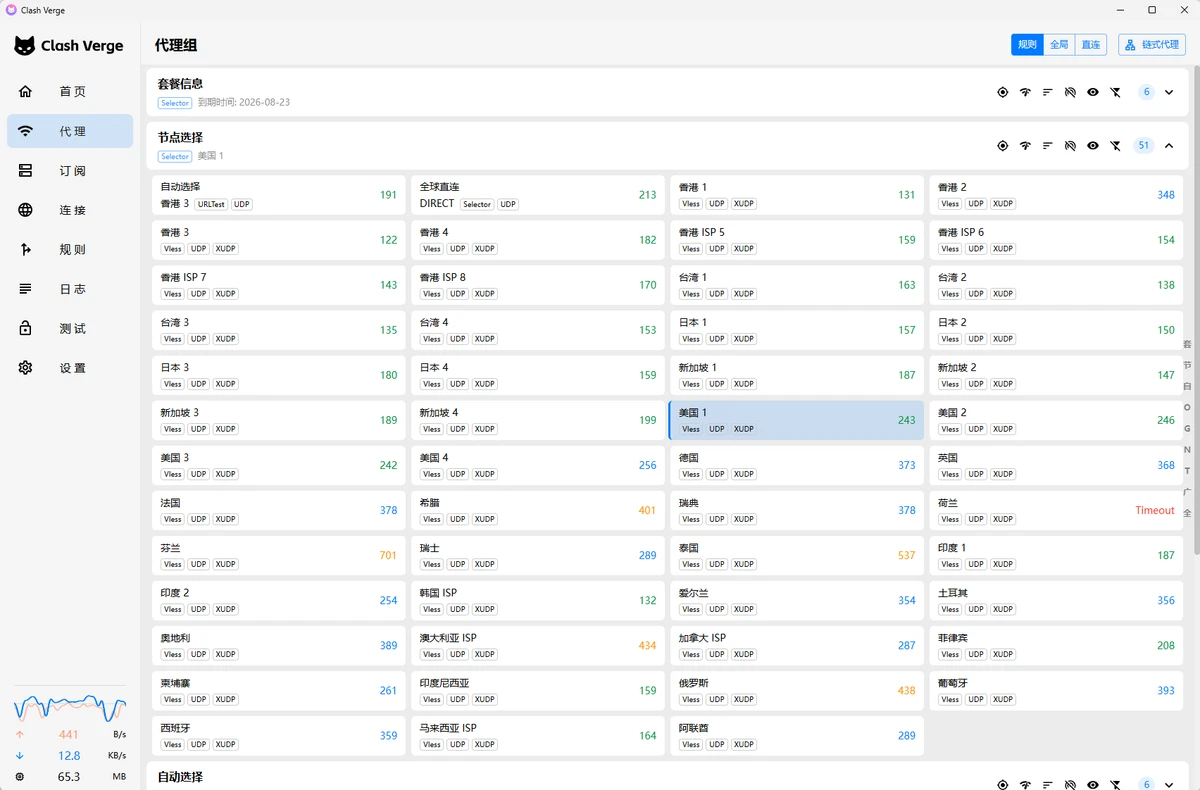Select the 新加坡 4 node
This screenshot has height=790, width=1200.
(x=538, y=420)
